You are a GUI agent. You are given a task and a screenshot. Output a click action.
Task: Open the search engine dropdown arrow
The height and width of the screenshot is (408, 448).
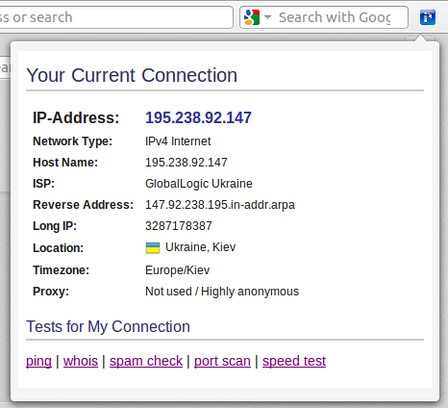coord(268,17)
